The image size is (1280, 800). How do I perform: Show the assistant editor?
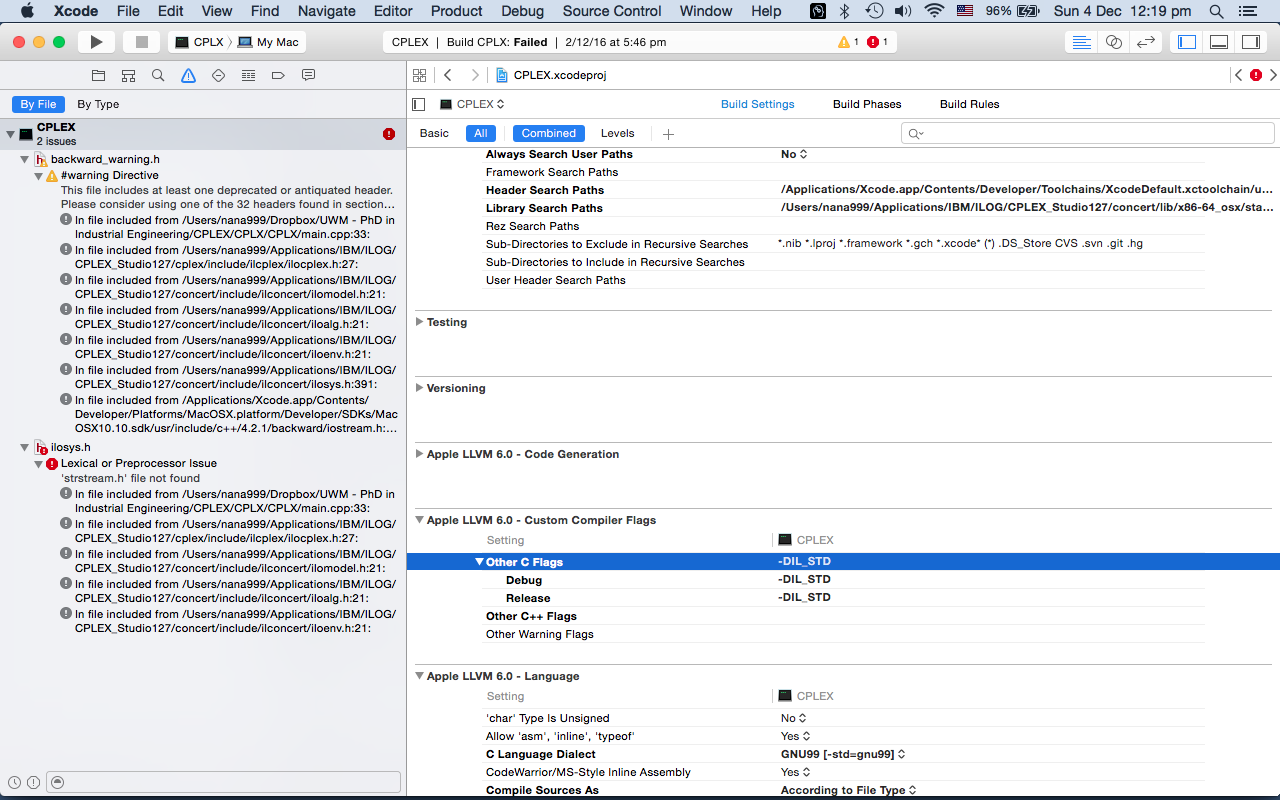coord(1113,42)
